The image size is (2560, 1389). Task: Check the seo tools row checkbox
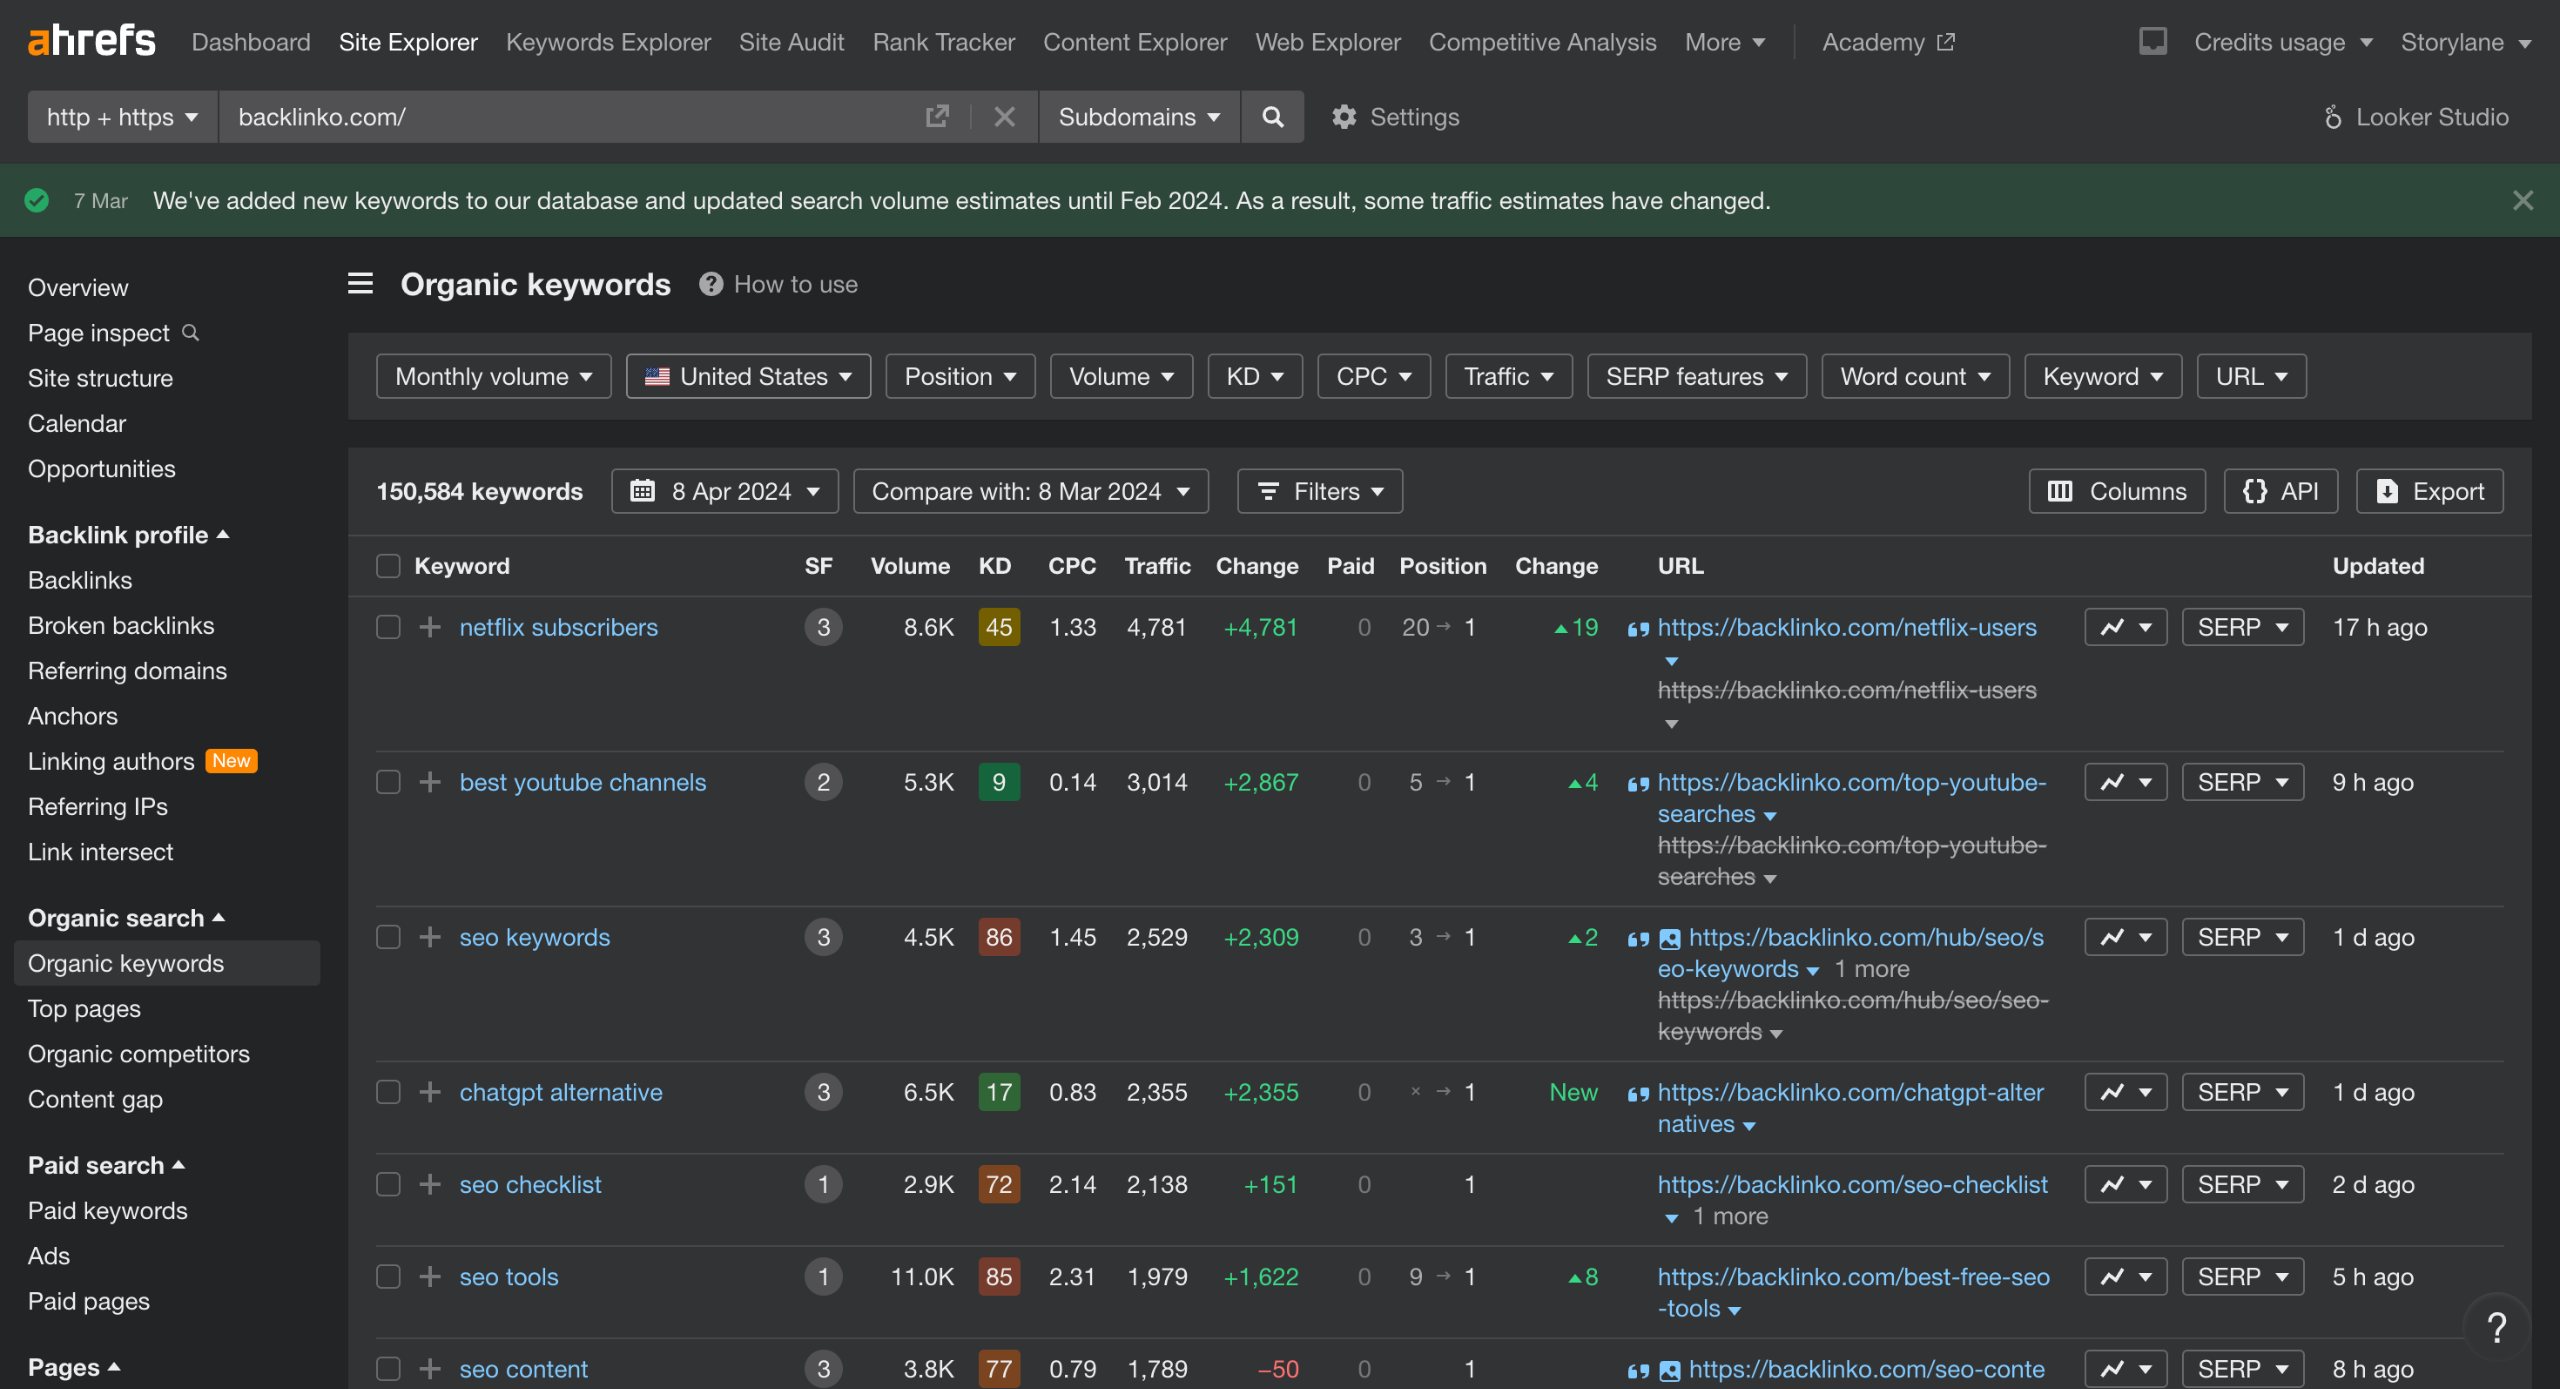click(388, 1277)
